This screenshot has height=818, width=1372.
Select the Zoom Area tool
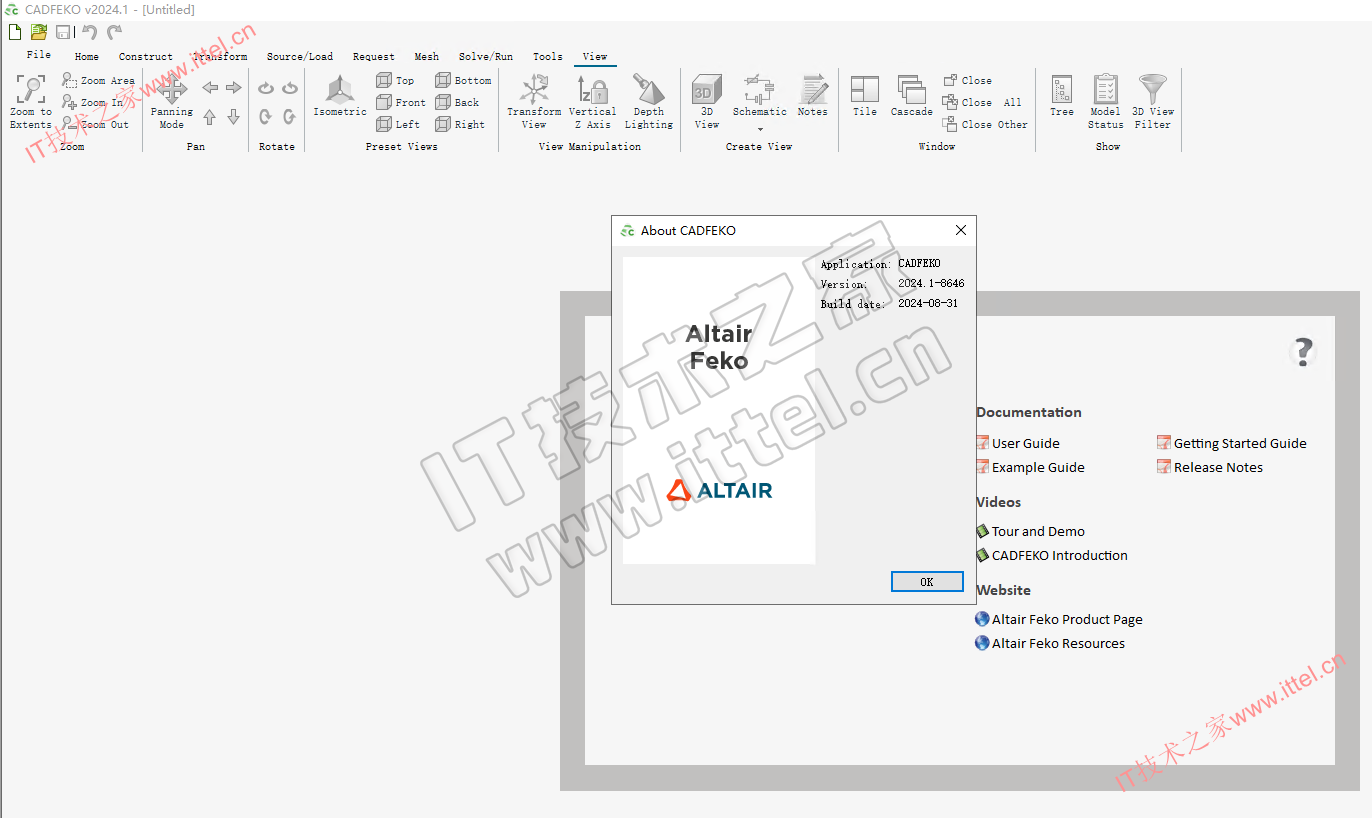tap(98, 80)
